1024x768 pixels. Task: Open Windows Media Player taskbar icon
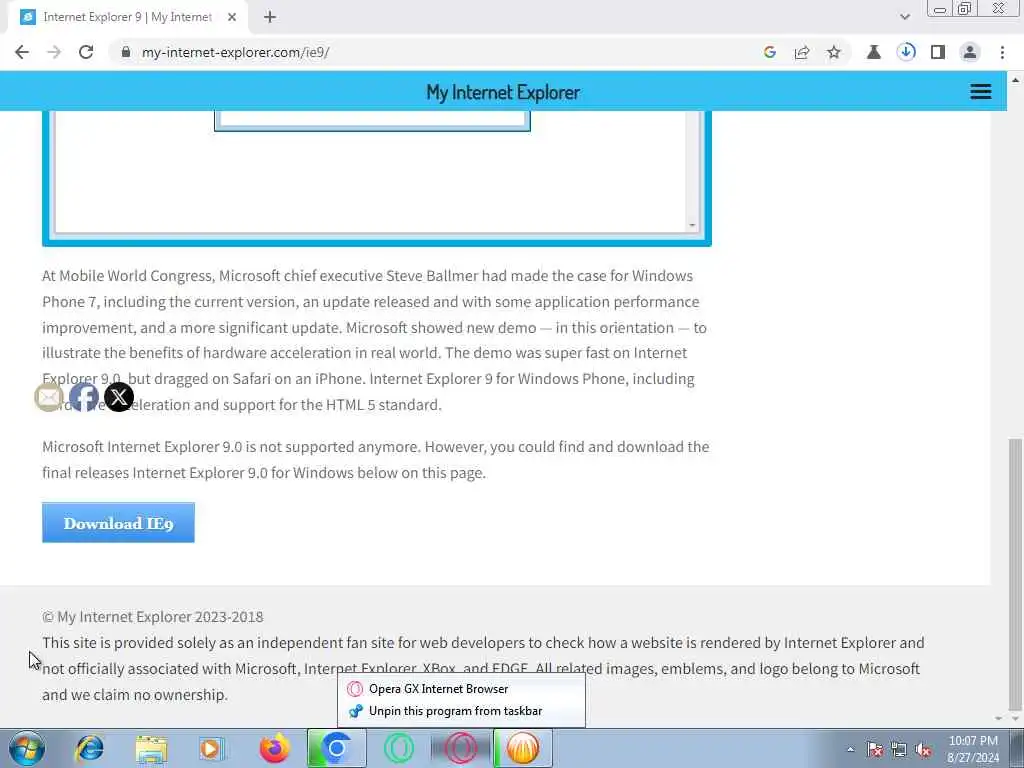coord(212,748)
